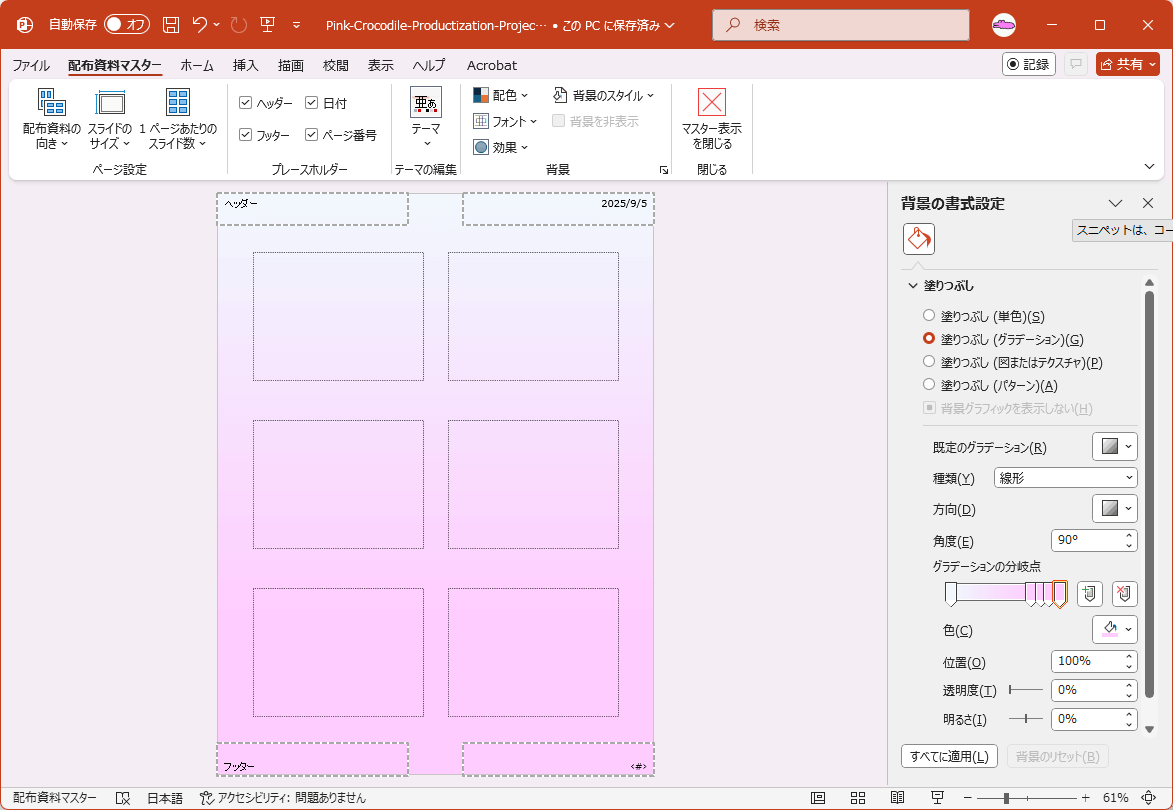Screen dimensions: 1173x810
Task: Switch to reading view icon
Action: click(x=898, y=798)
